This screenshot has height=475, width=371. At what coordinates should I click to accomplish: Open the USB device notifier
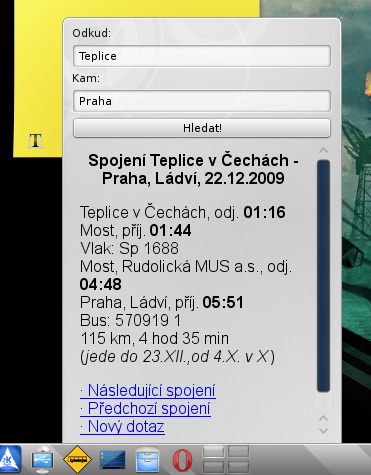click(x=42, y=459)
